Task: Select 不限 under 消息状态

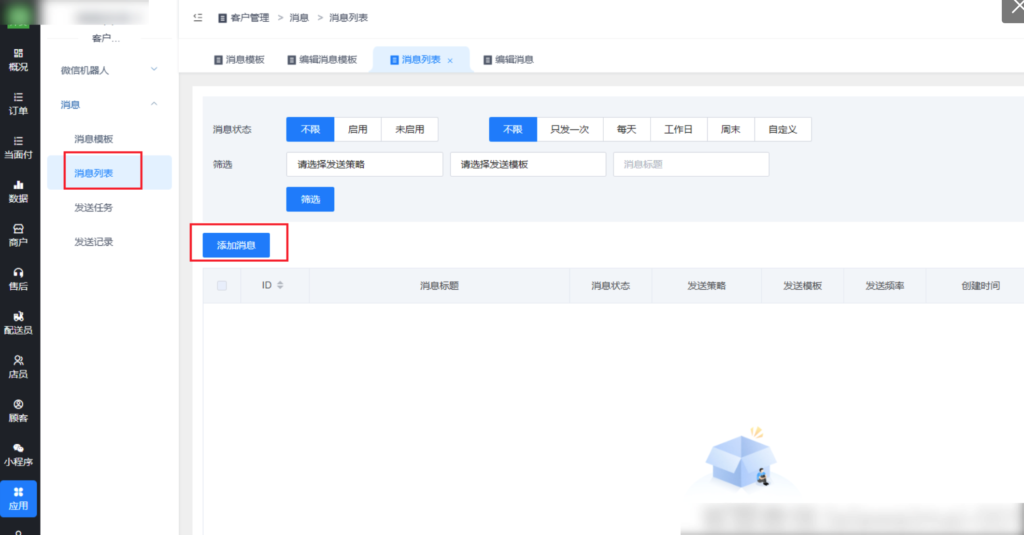Action: pos(310,129)
